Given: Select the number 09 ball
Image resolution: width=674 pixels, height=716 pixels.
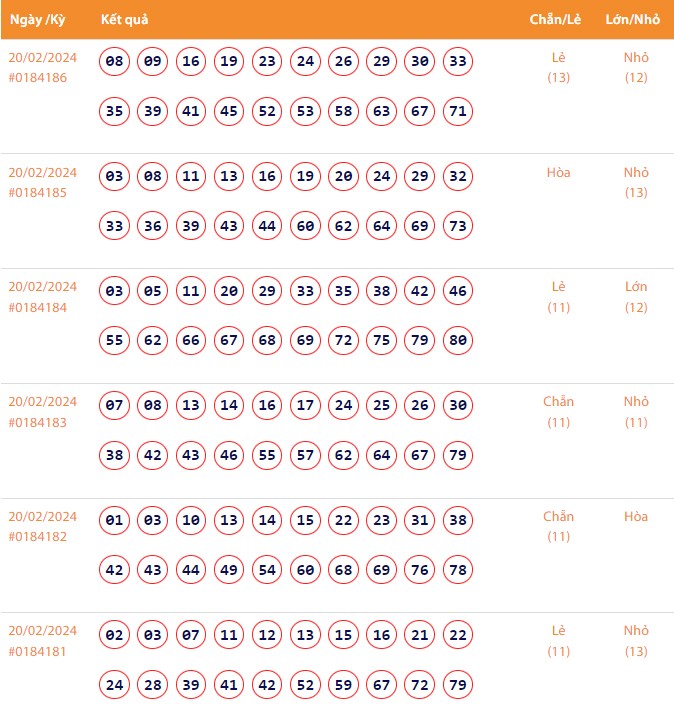Looking at the screenshot, I should point(153,62).
